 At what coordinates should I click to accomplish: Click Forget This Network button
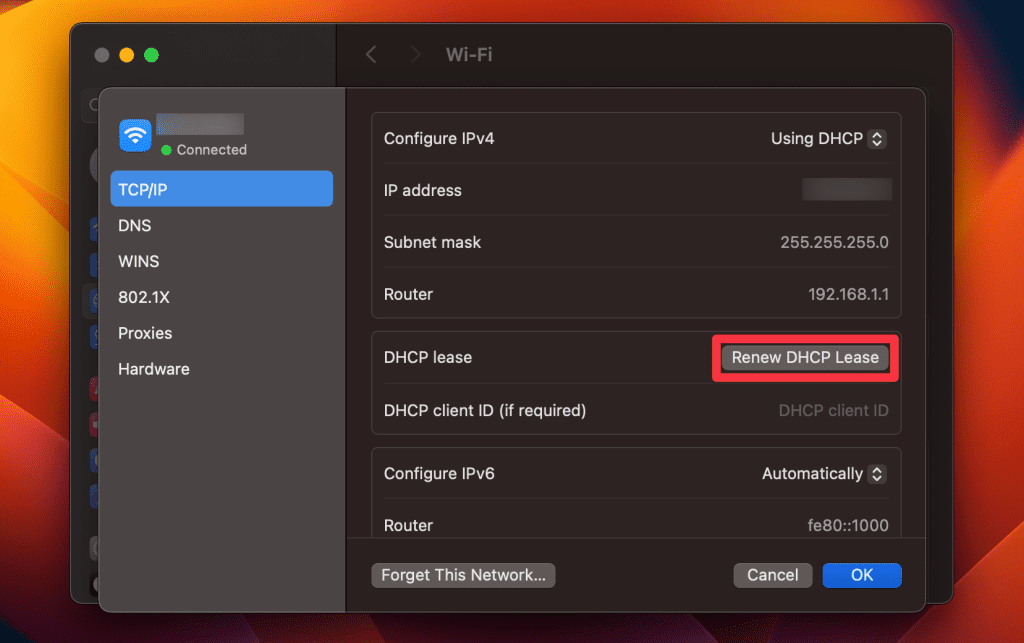[463, 575]
